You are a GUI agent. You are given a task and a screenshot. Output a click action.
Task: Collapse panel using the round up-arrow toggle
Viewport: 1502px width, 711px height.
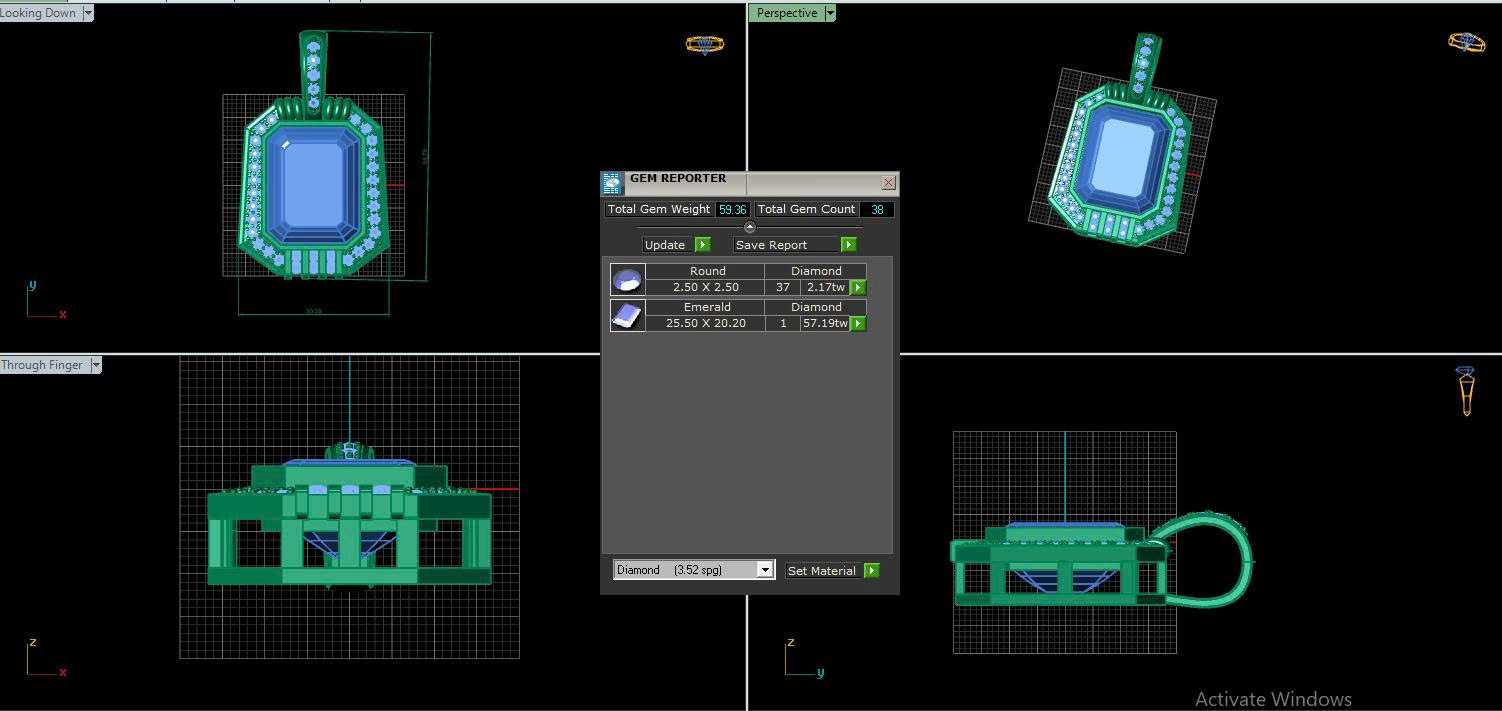click(750, 227)
